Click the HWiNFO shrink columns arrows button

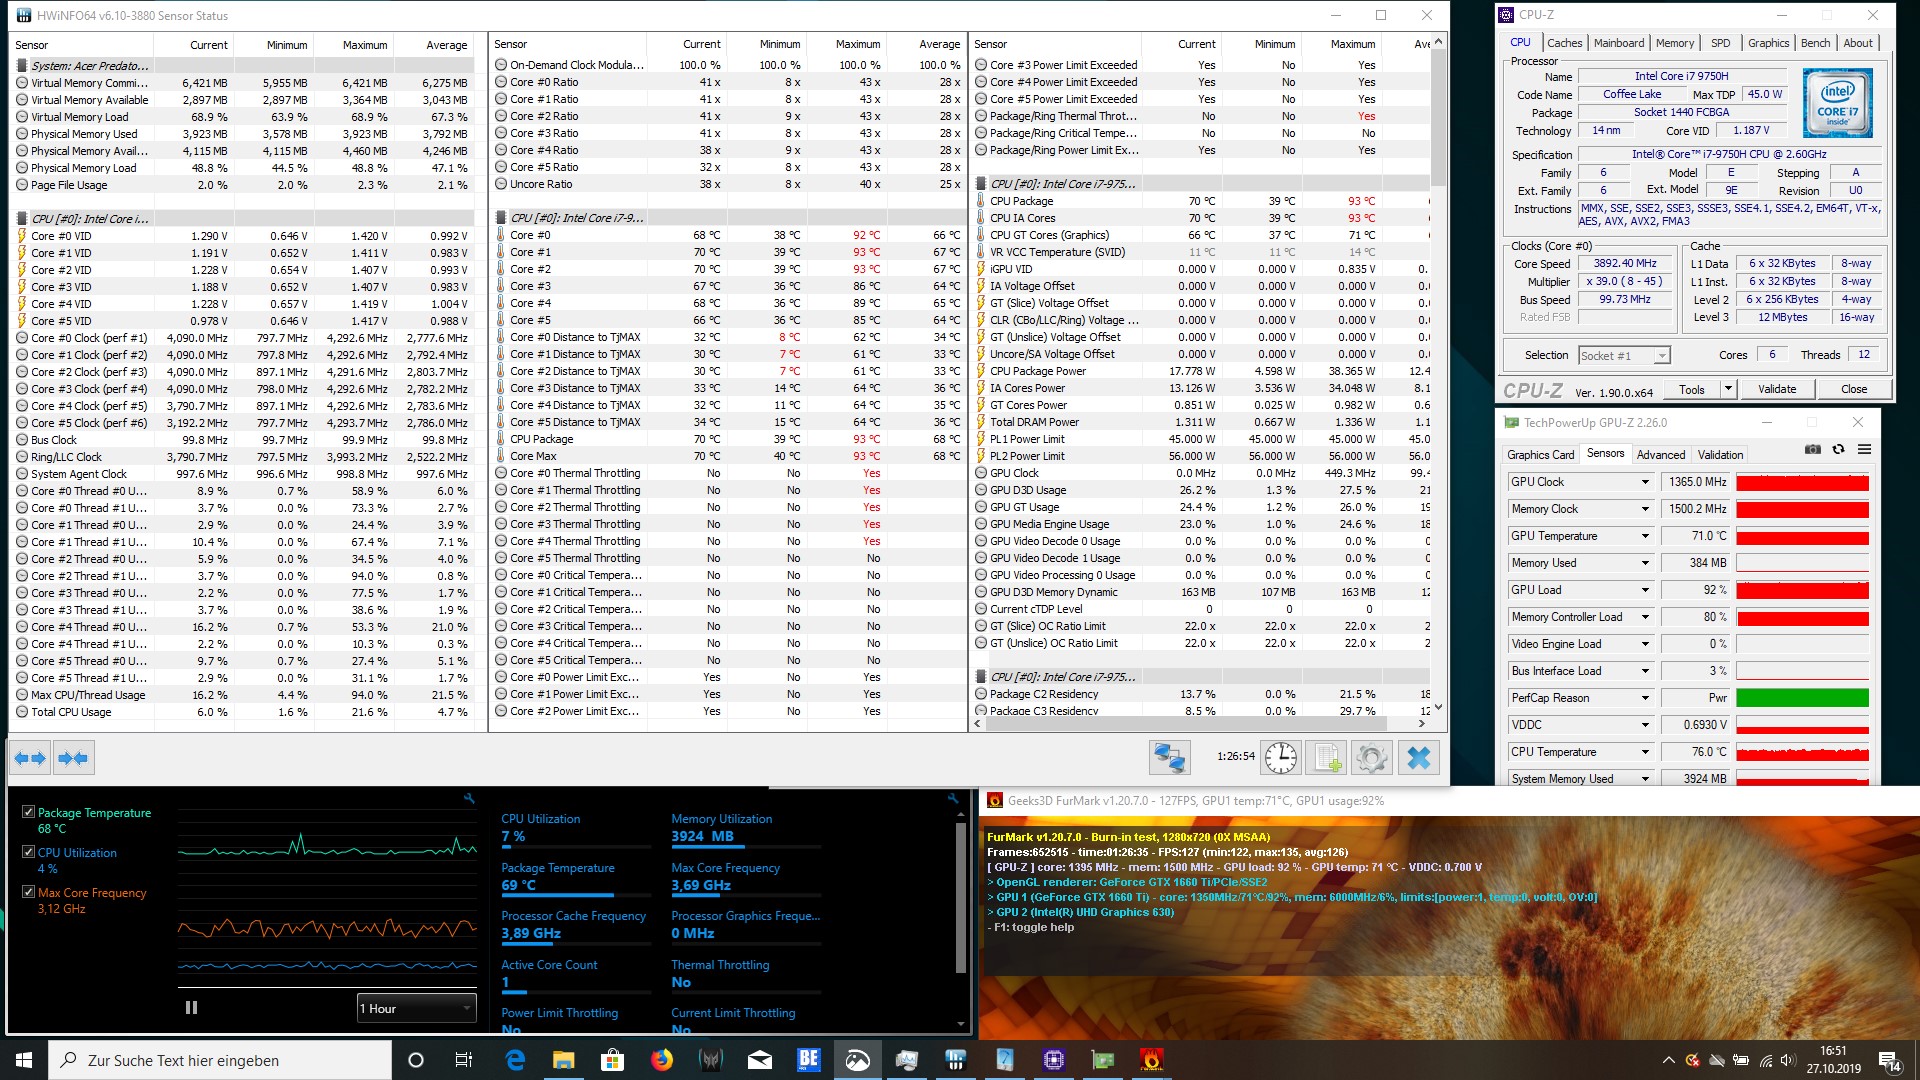(x=73, y=758)
